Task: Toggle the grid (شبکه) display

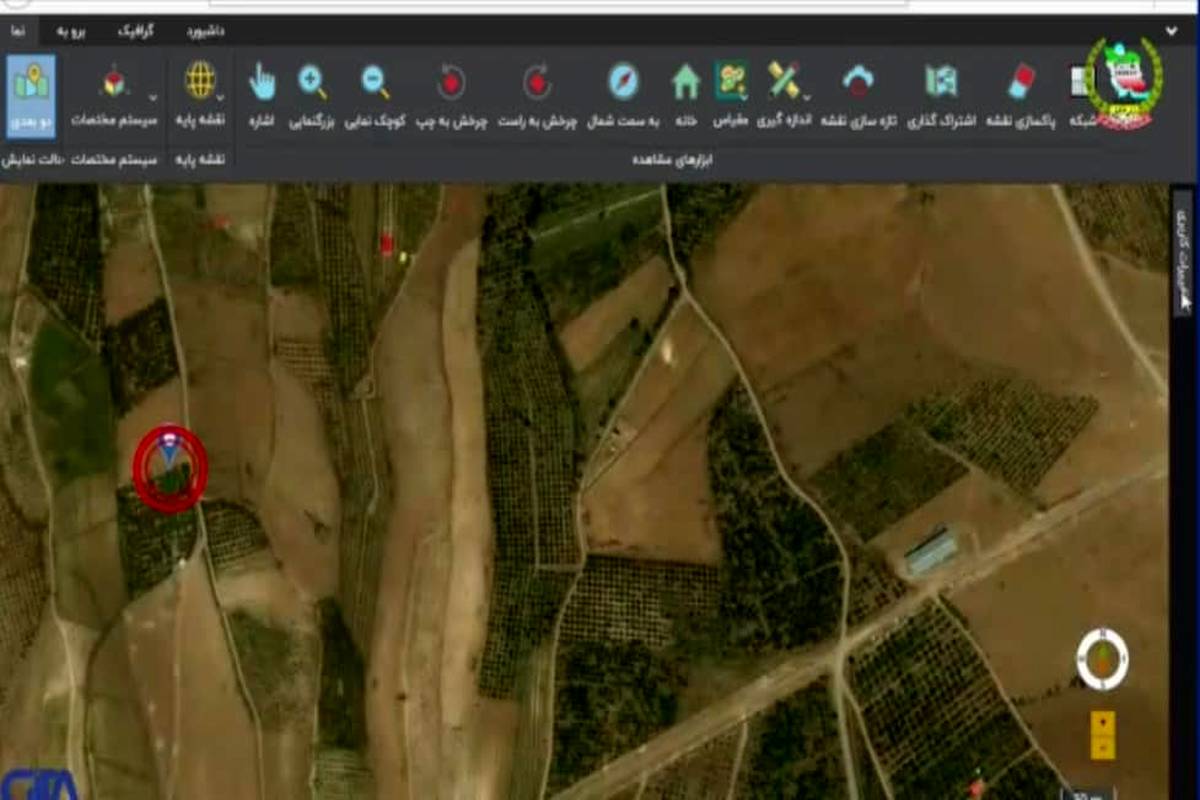Action: click(1078, 82)
